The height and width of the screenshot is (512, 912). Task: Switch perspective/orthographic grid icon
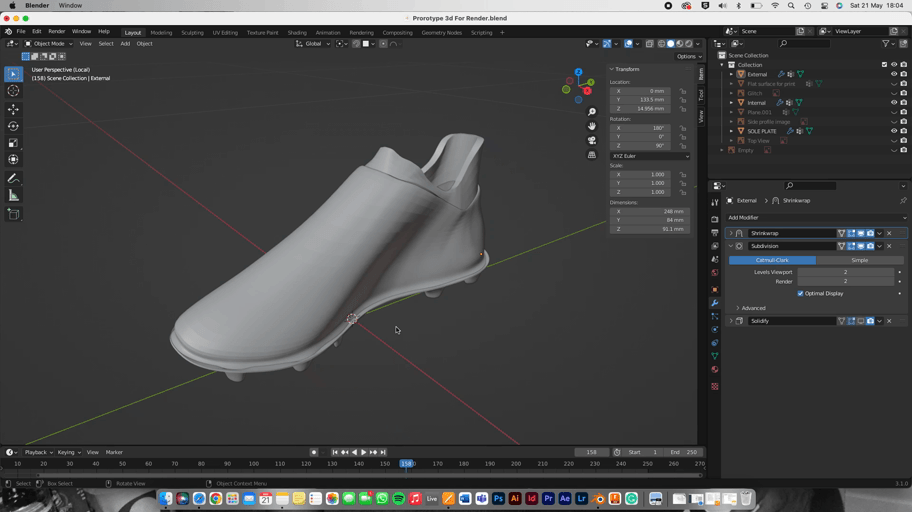point(592,155)
